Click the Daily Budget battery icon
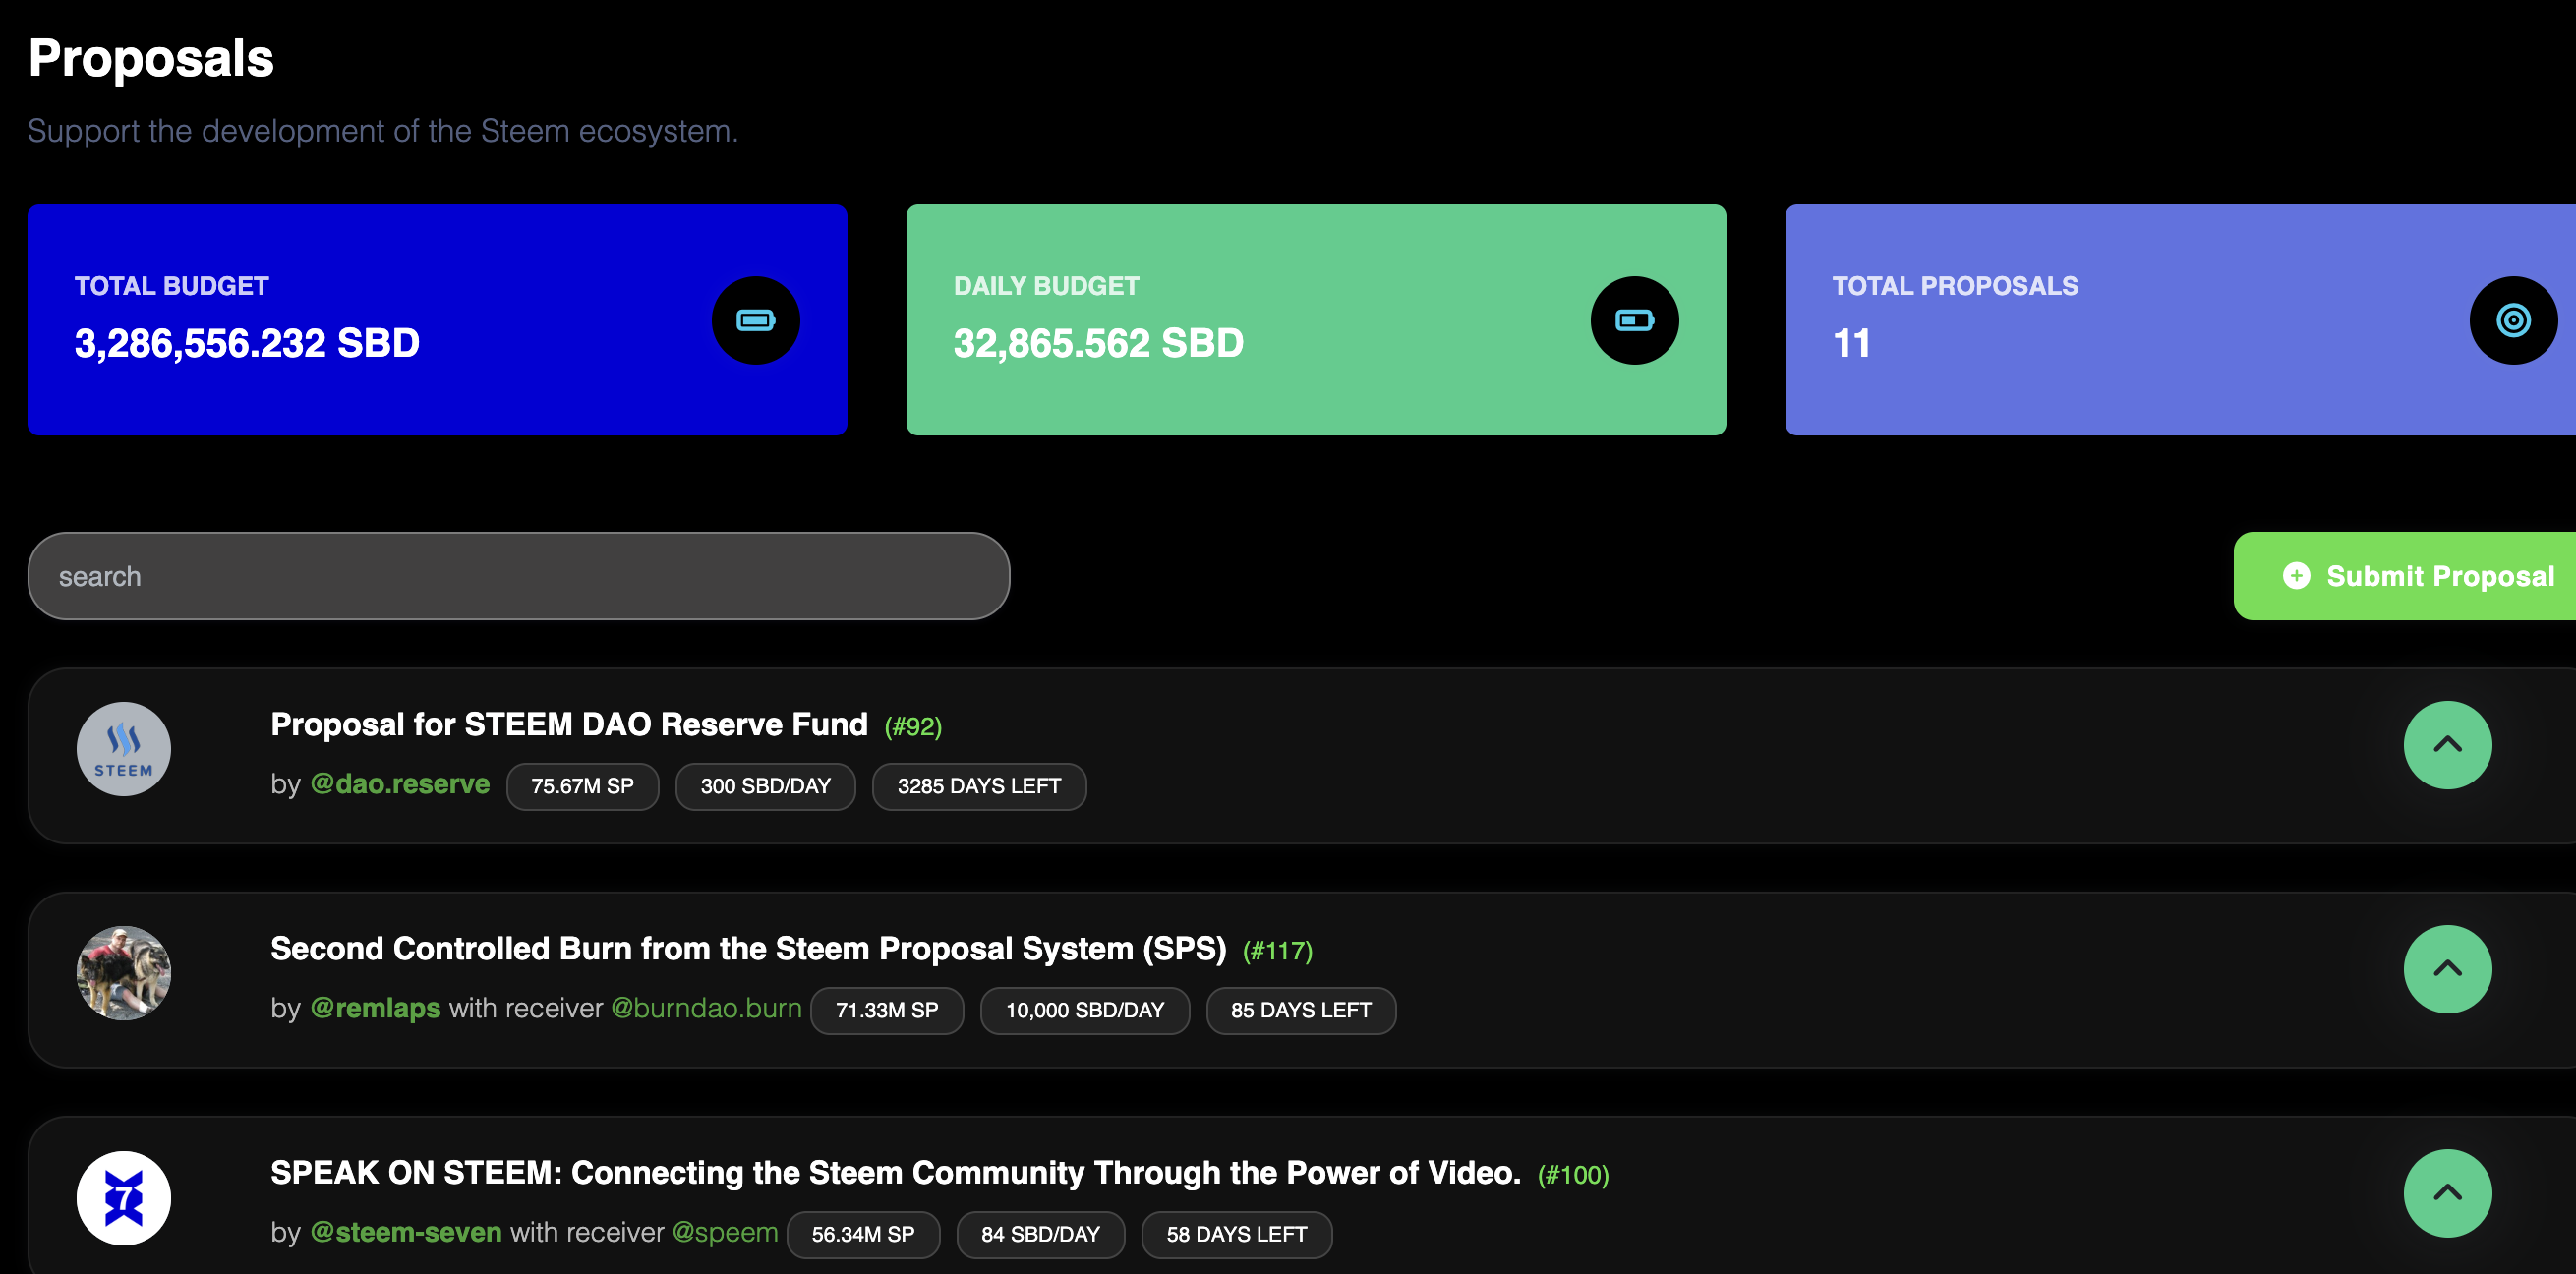The width and height of the screenshot is (2576, 1274). 1634,320
